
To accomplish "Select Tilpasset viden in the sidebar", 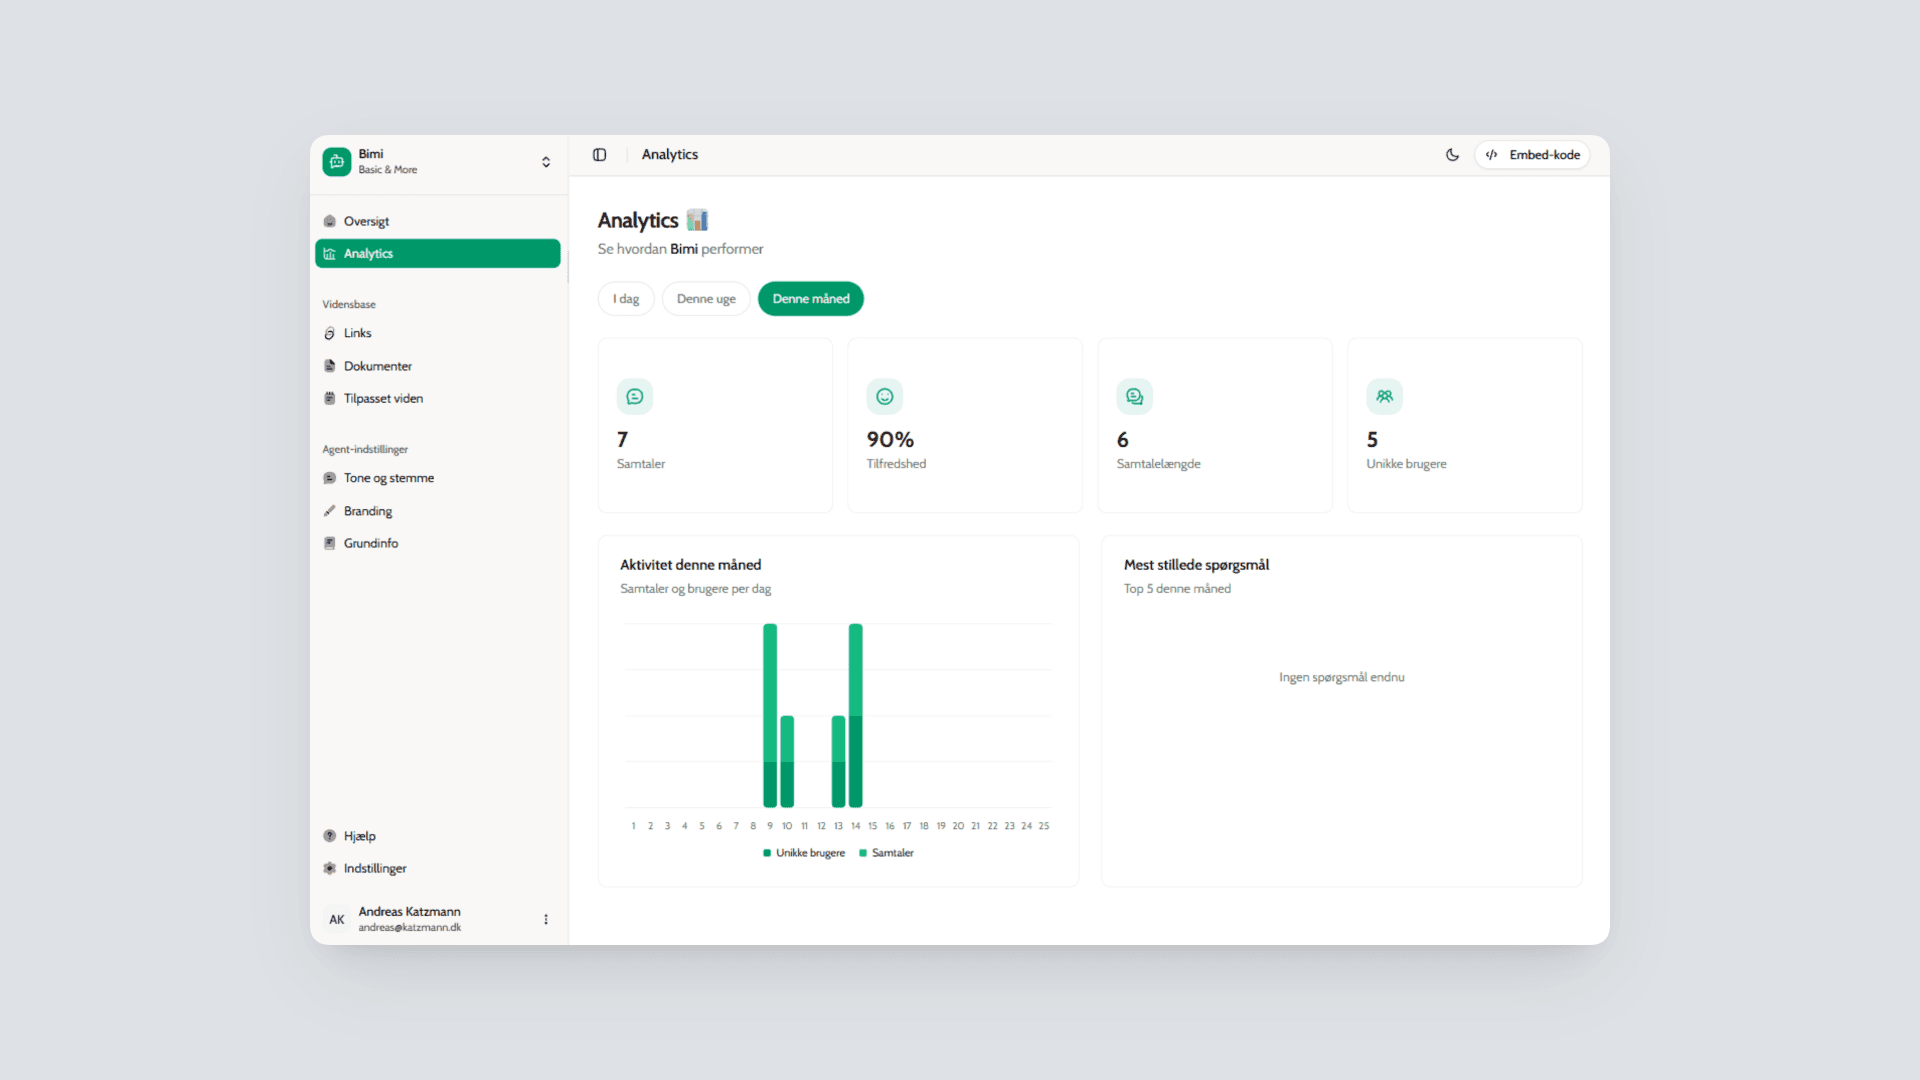I will 331,398.
